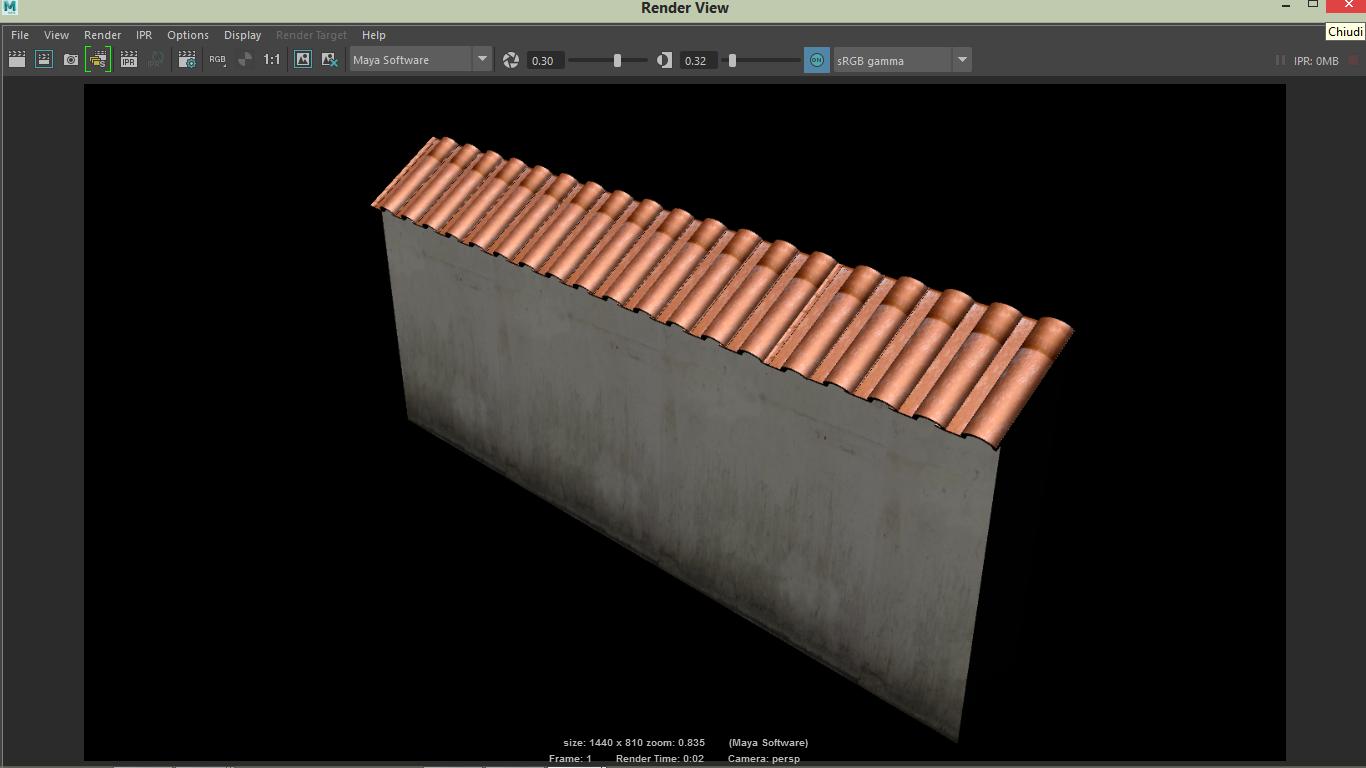Click the gamma reset icon
The image size is (1366, 768).
[664, 60]
